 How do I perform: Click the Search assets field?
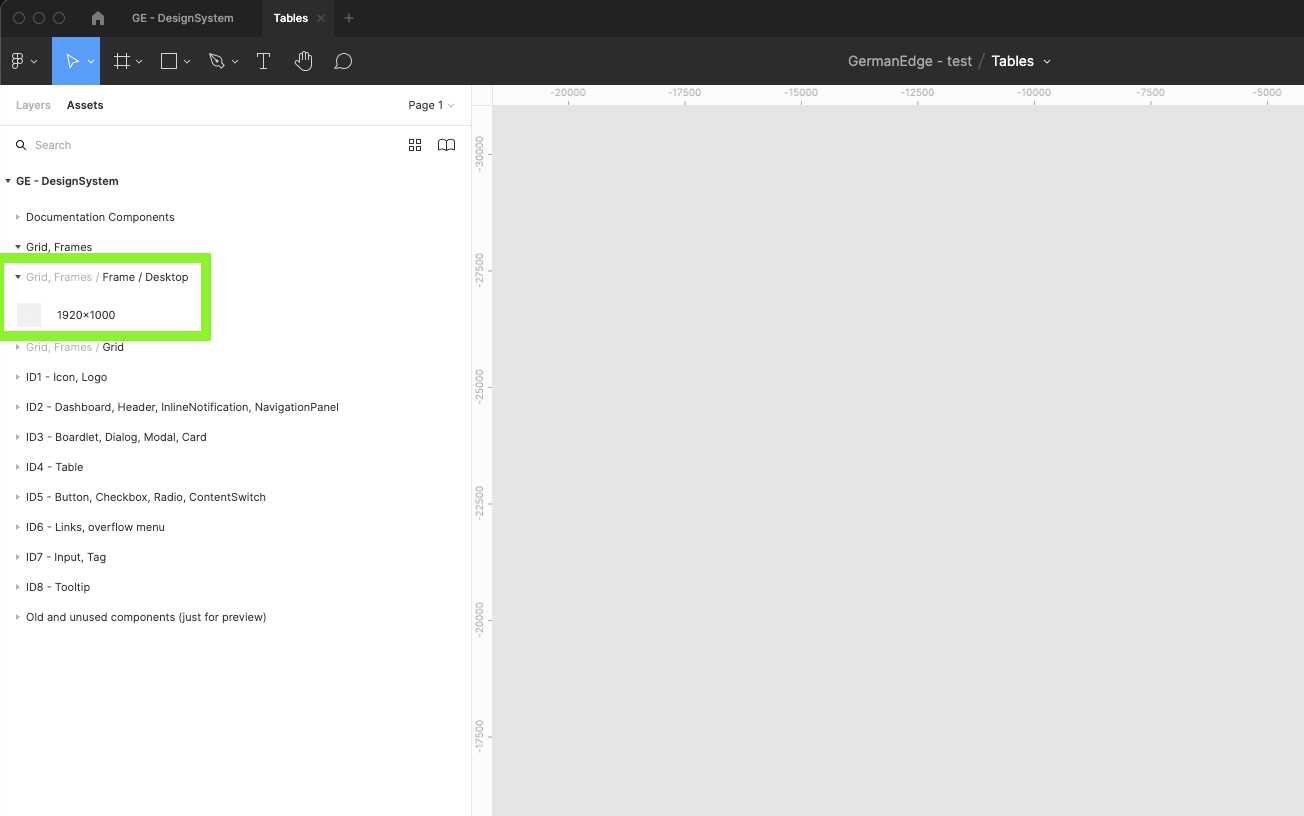pos(200,145)
